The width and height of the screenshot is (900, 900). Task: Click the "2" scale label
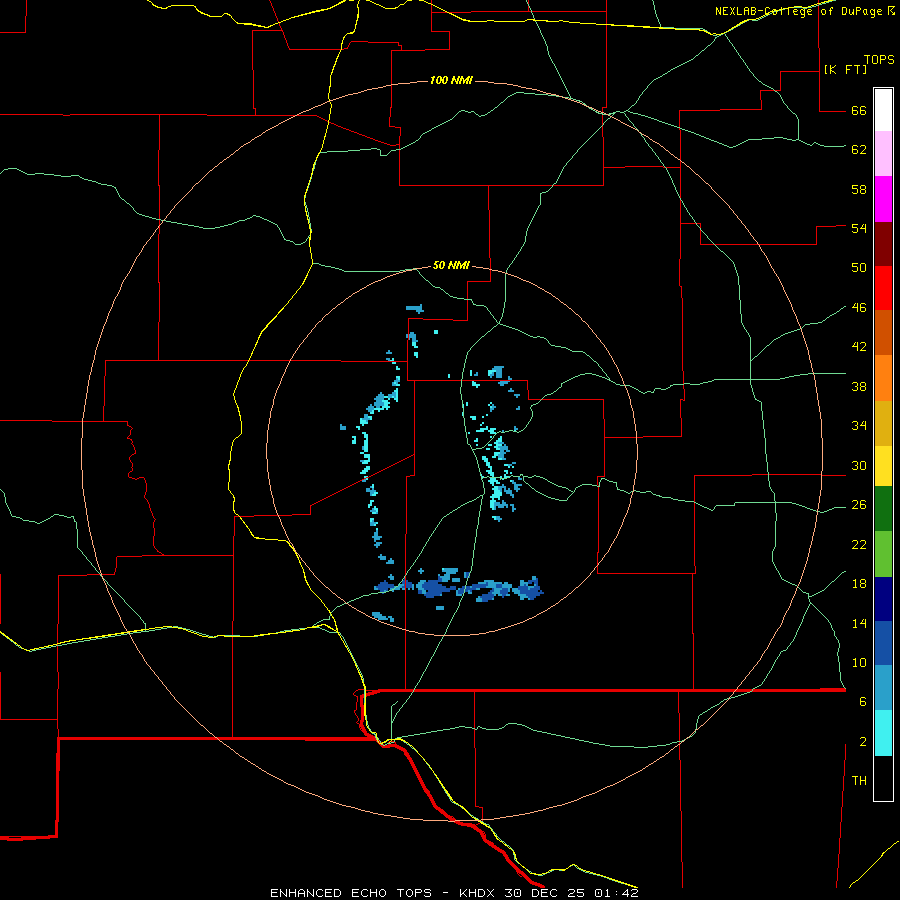863,742
